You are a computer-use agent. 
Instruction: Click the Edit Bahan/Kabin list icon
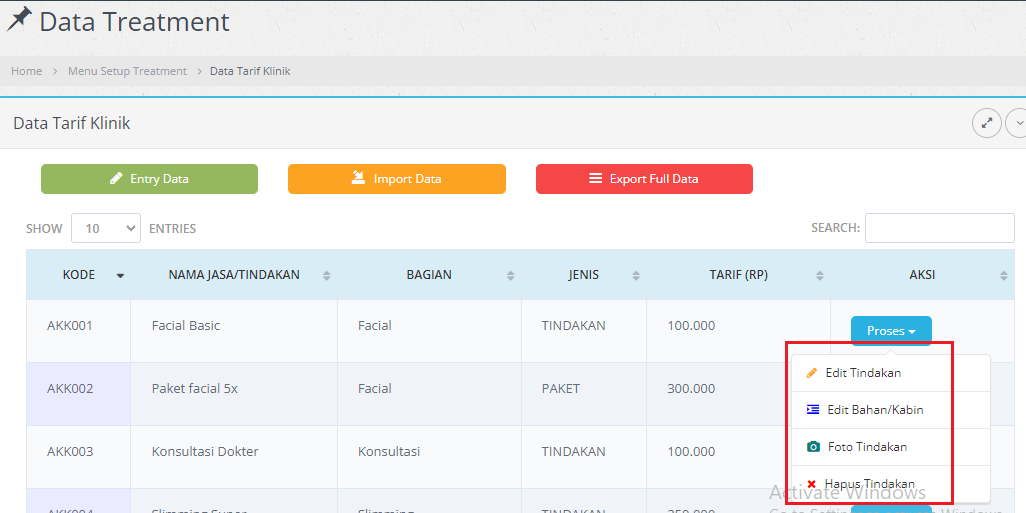point(813,410)
